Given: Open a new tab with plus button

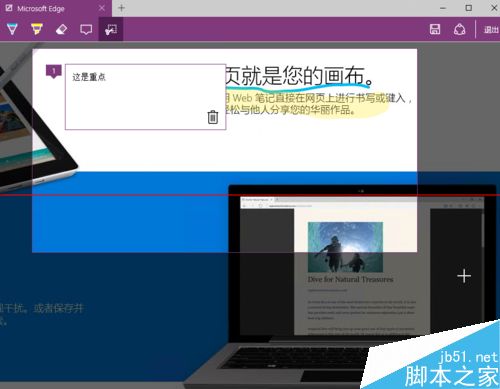Looking at the screenshot, I should pyautogui.click(x=121, y=8).
